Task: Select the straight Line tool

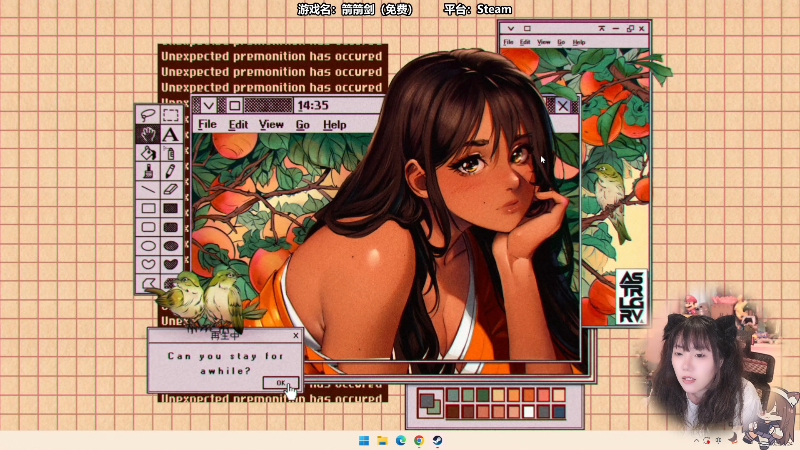Action: click(x=148, y=189)
